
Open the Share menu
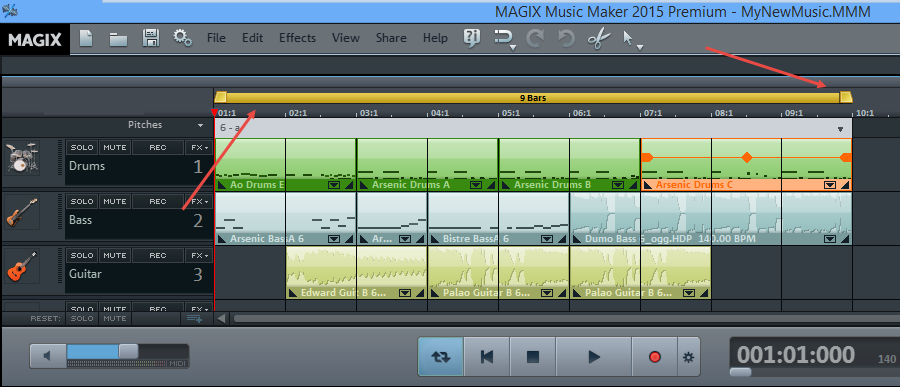[x=391, y=38]
